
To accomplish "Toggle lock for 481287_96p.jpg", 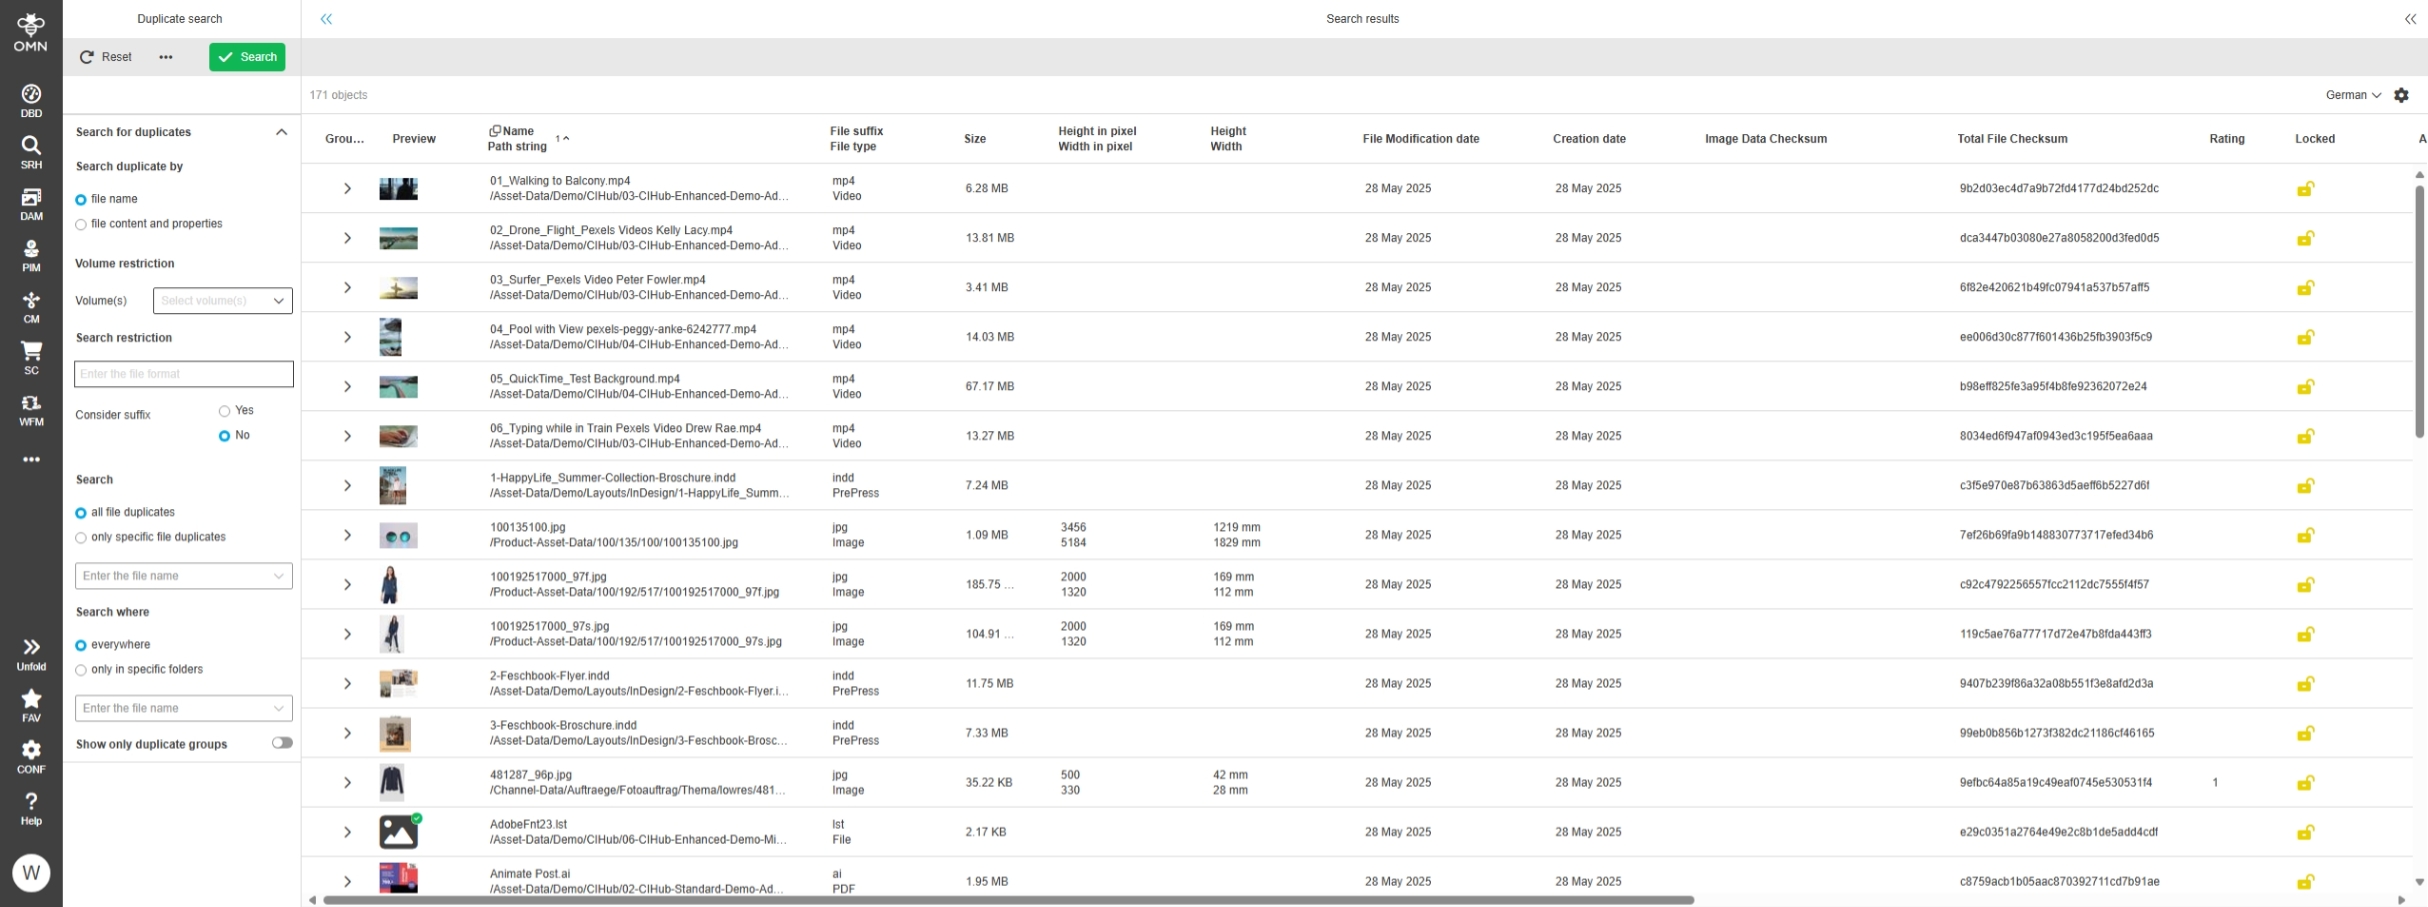I will 2305,783.
